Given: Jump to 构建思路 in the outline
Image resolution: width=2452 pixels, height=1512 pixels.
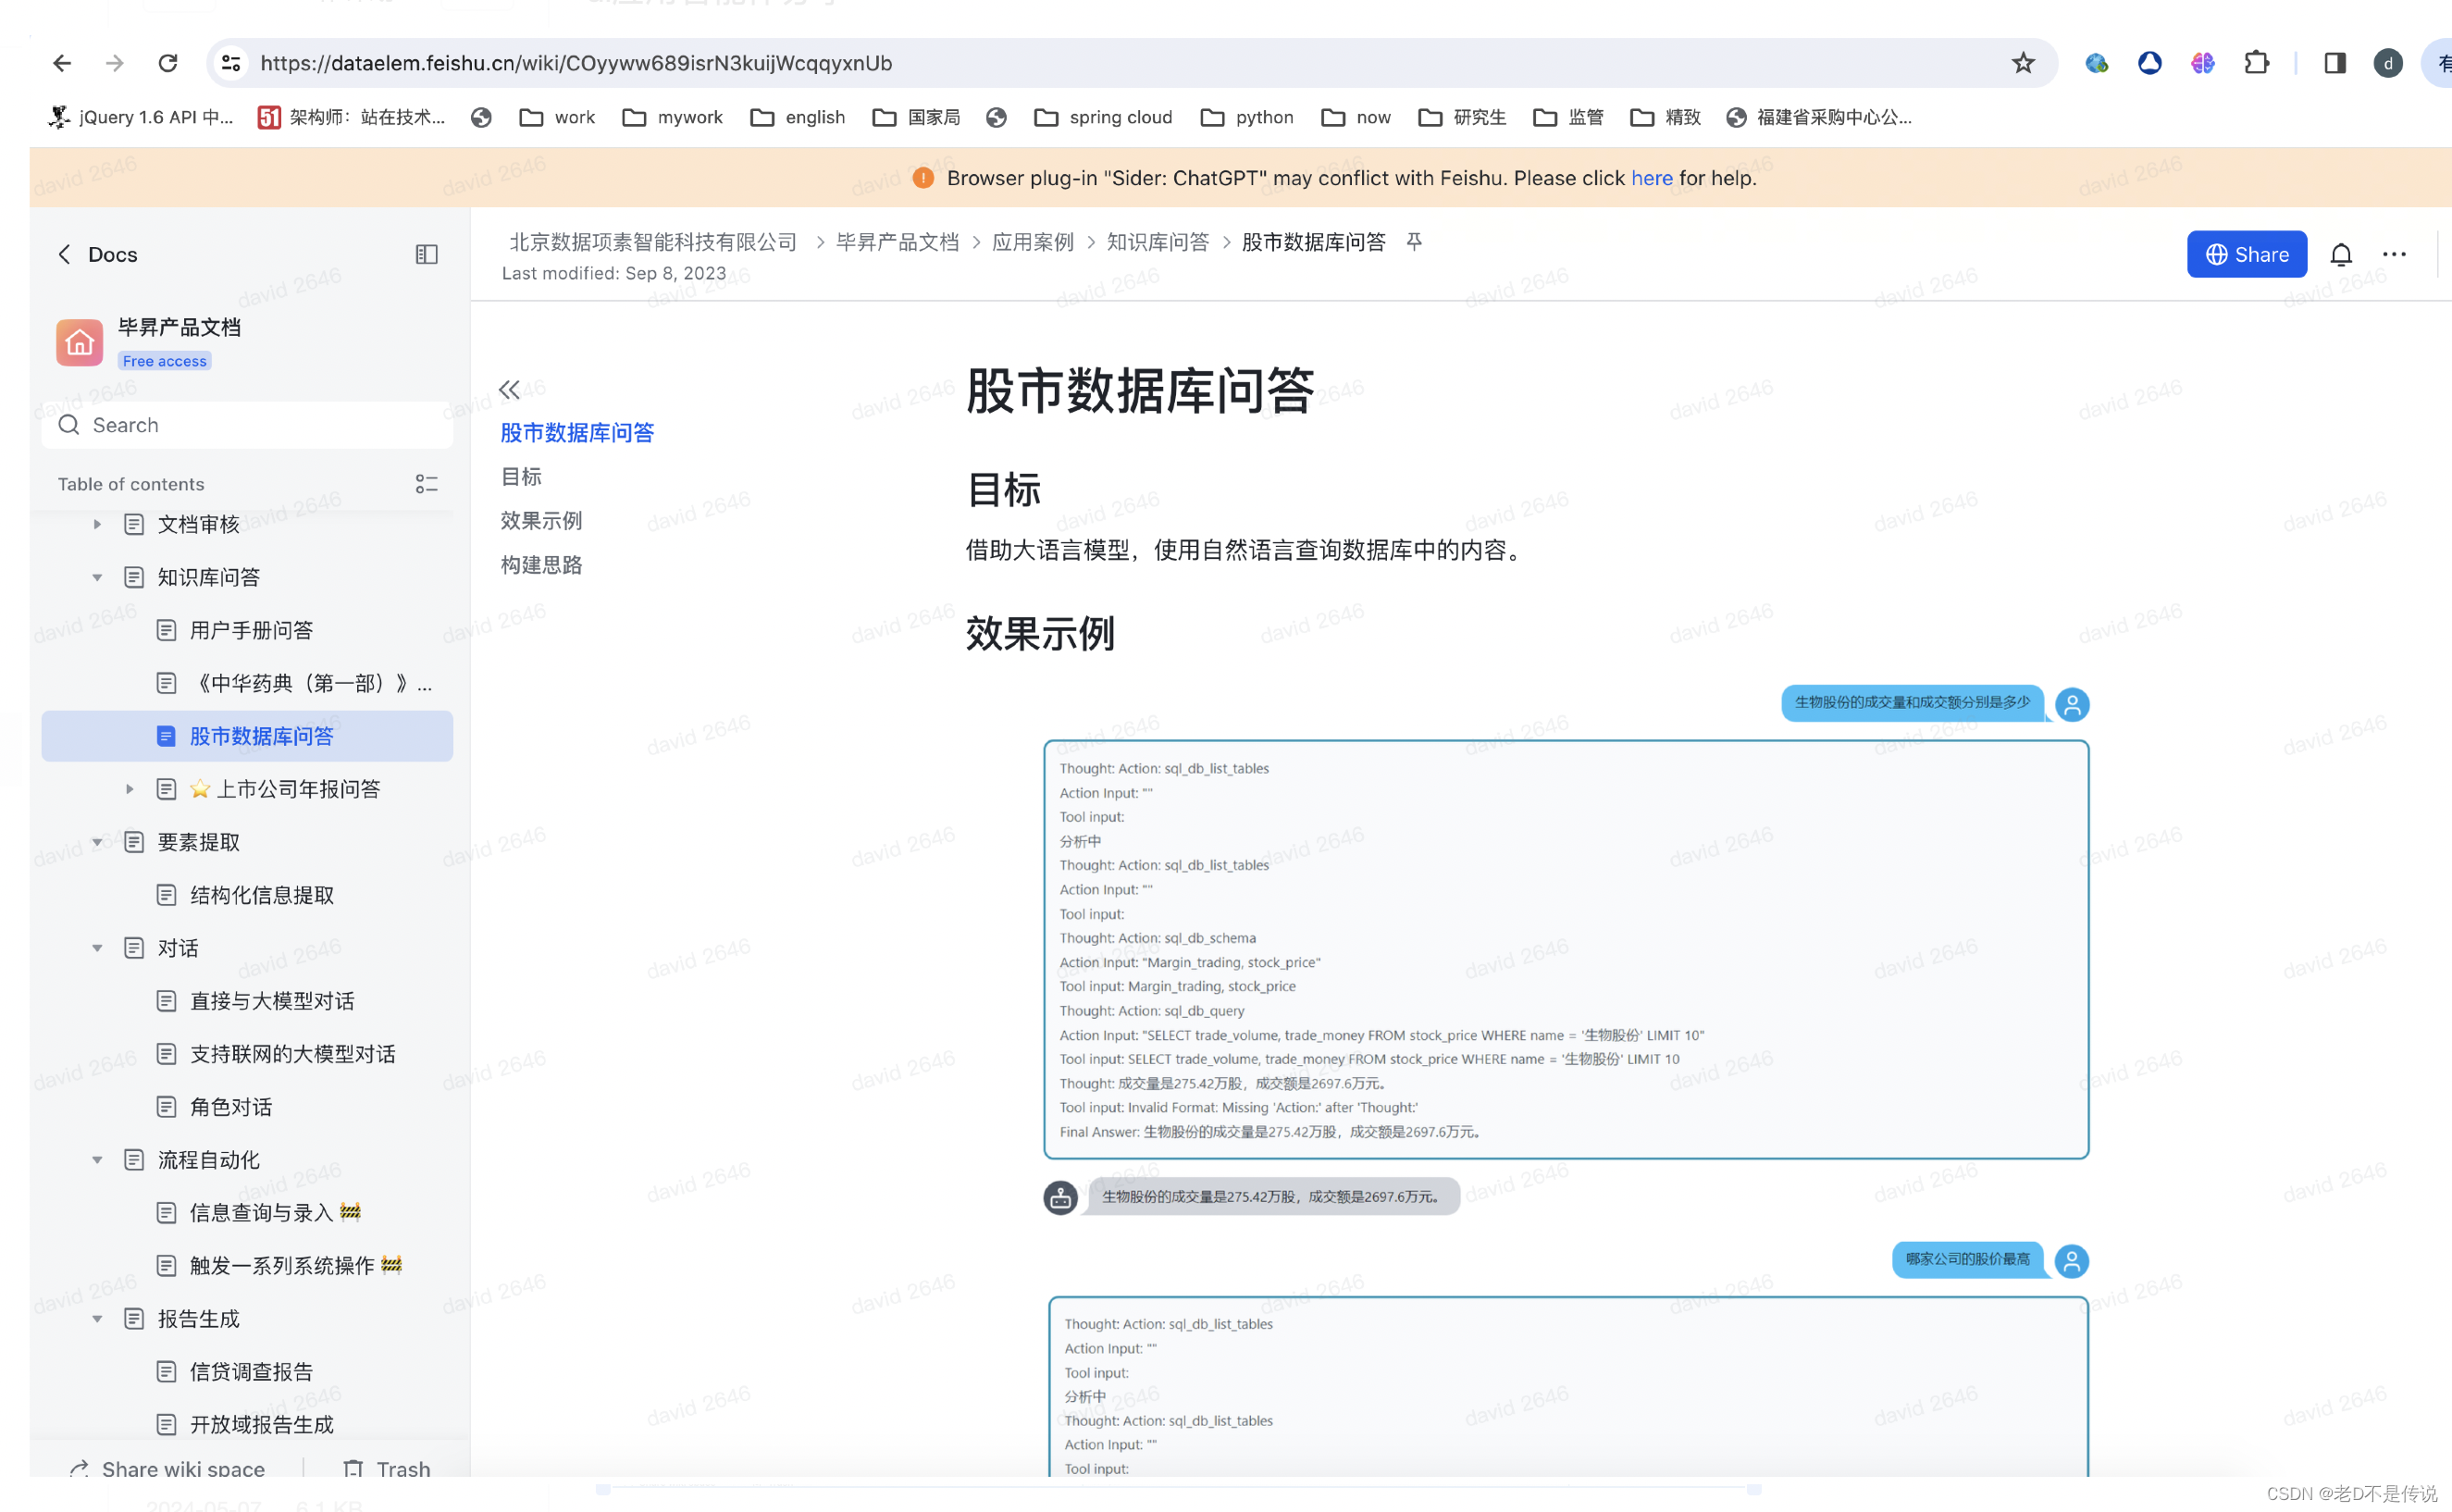Looking at the screenshot, I should coord(541,564).
